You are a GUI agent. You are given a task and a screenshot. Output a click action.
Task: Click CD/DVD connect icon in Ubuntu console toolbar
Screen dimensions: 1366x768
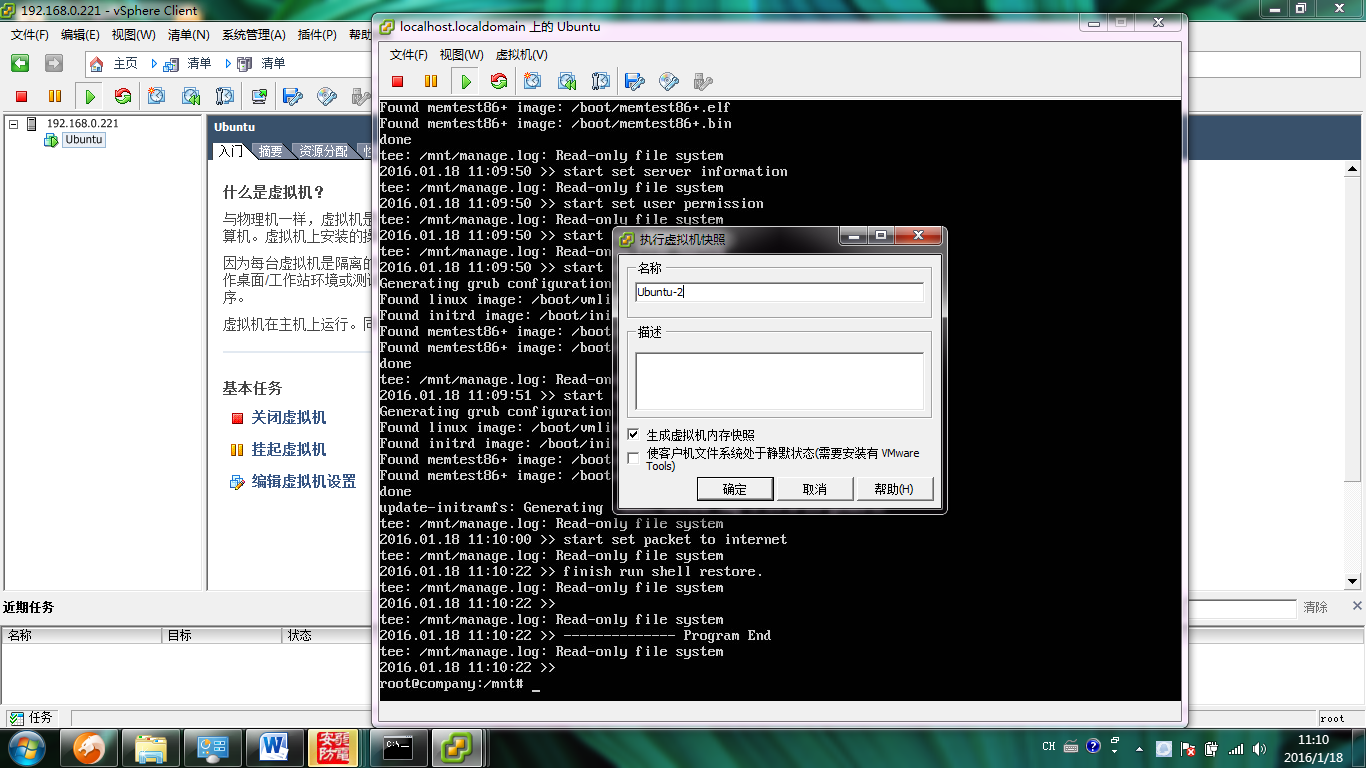pos(669,81)
